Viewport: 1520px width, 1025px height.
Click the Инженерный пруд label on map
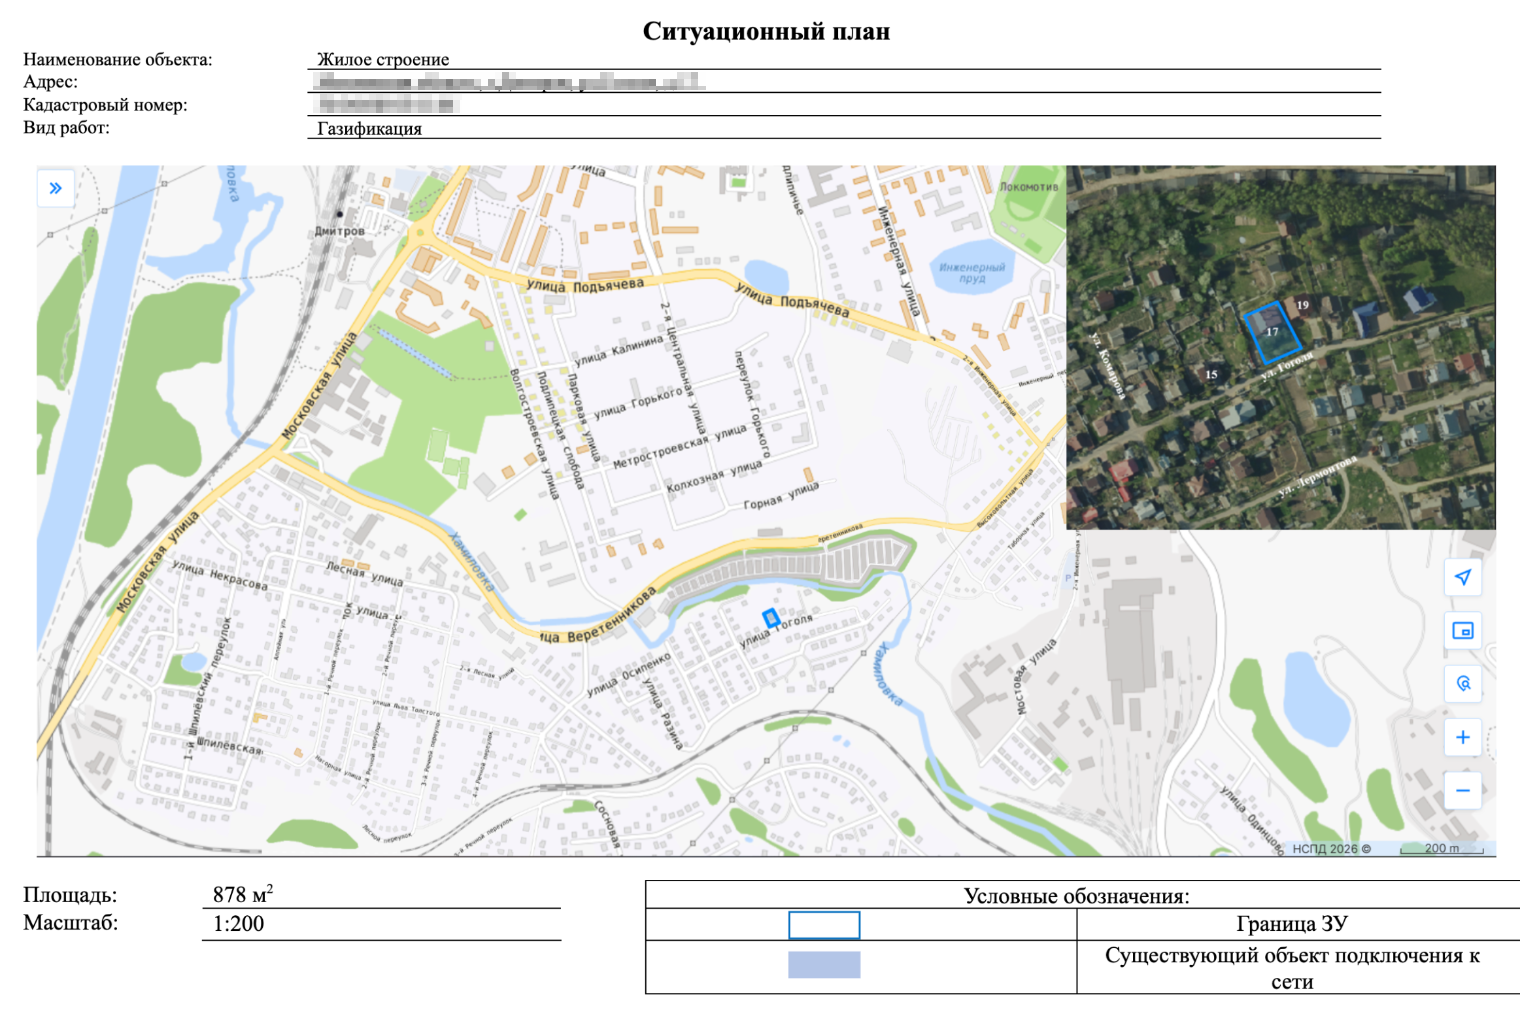point(972,273)
